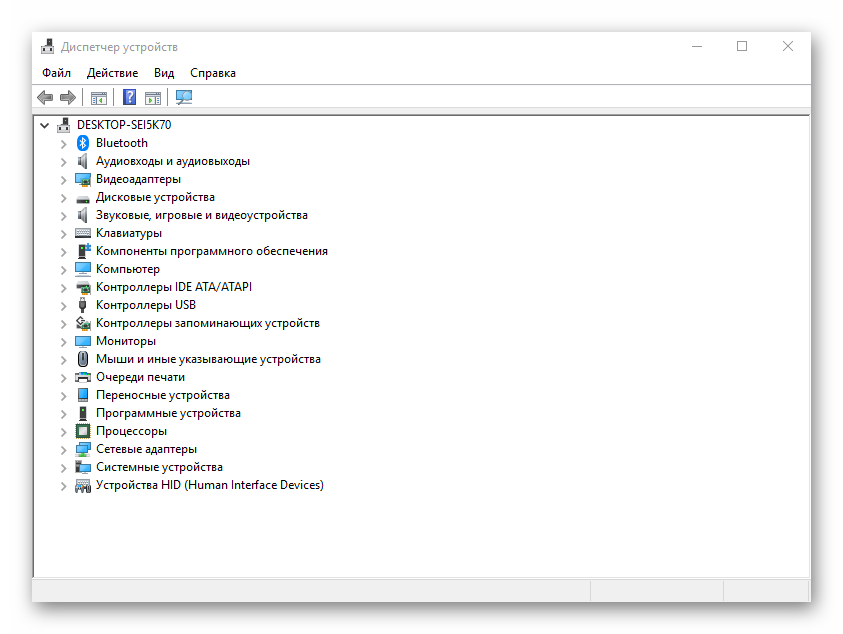Maximize the Диспетчер устройств window
The height and width of the screenshot is (634, 843).
(742, 47)
